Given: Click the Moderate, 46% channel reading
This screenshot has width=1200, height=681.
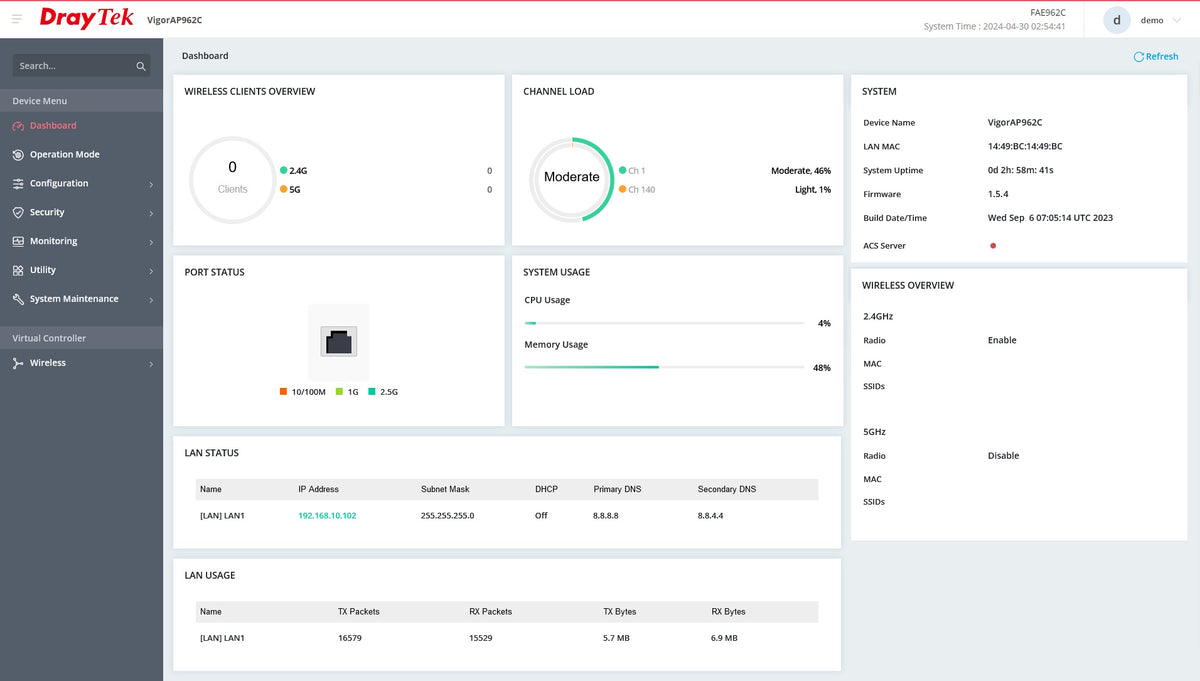Looking at the screenshot, I should click(801, 171).
